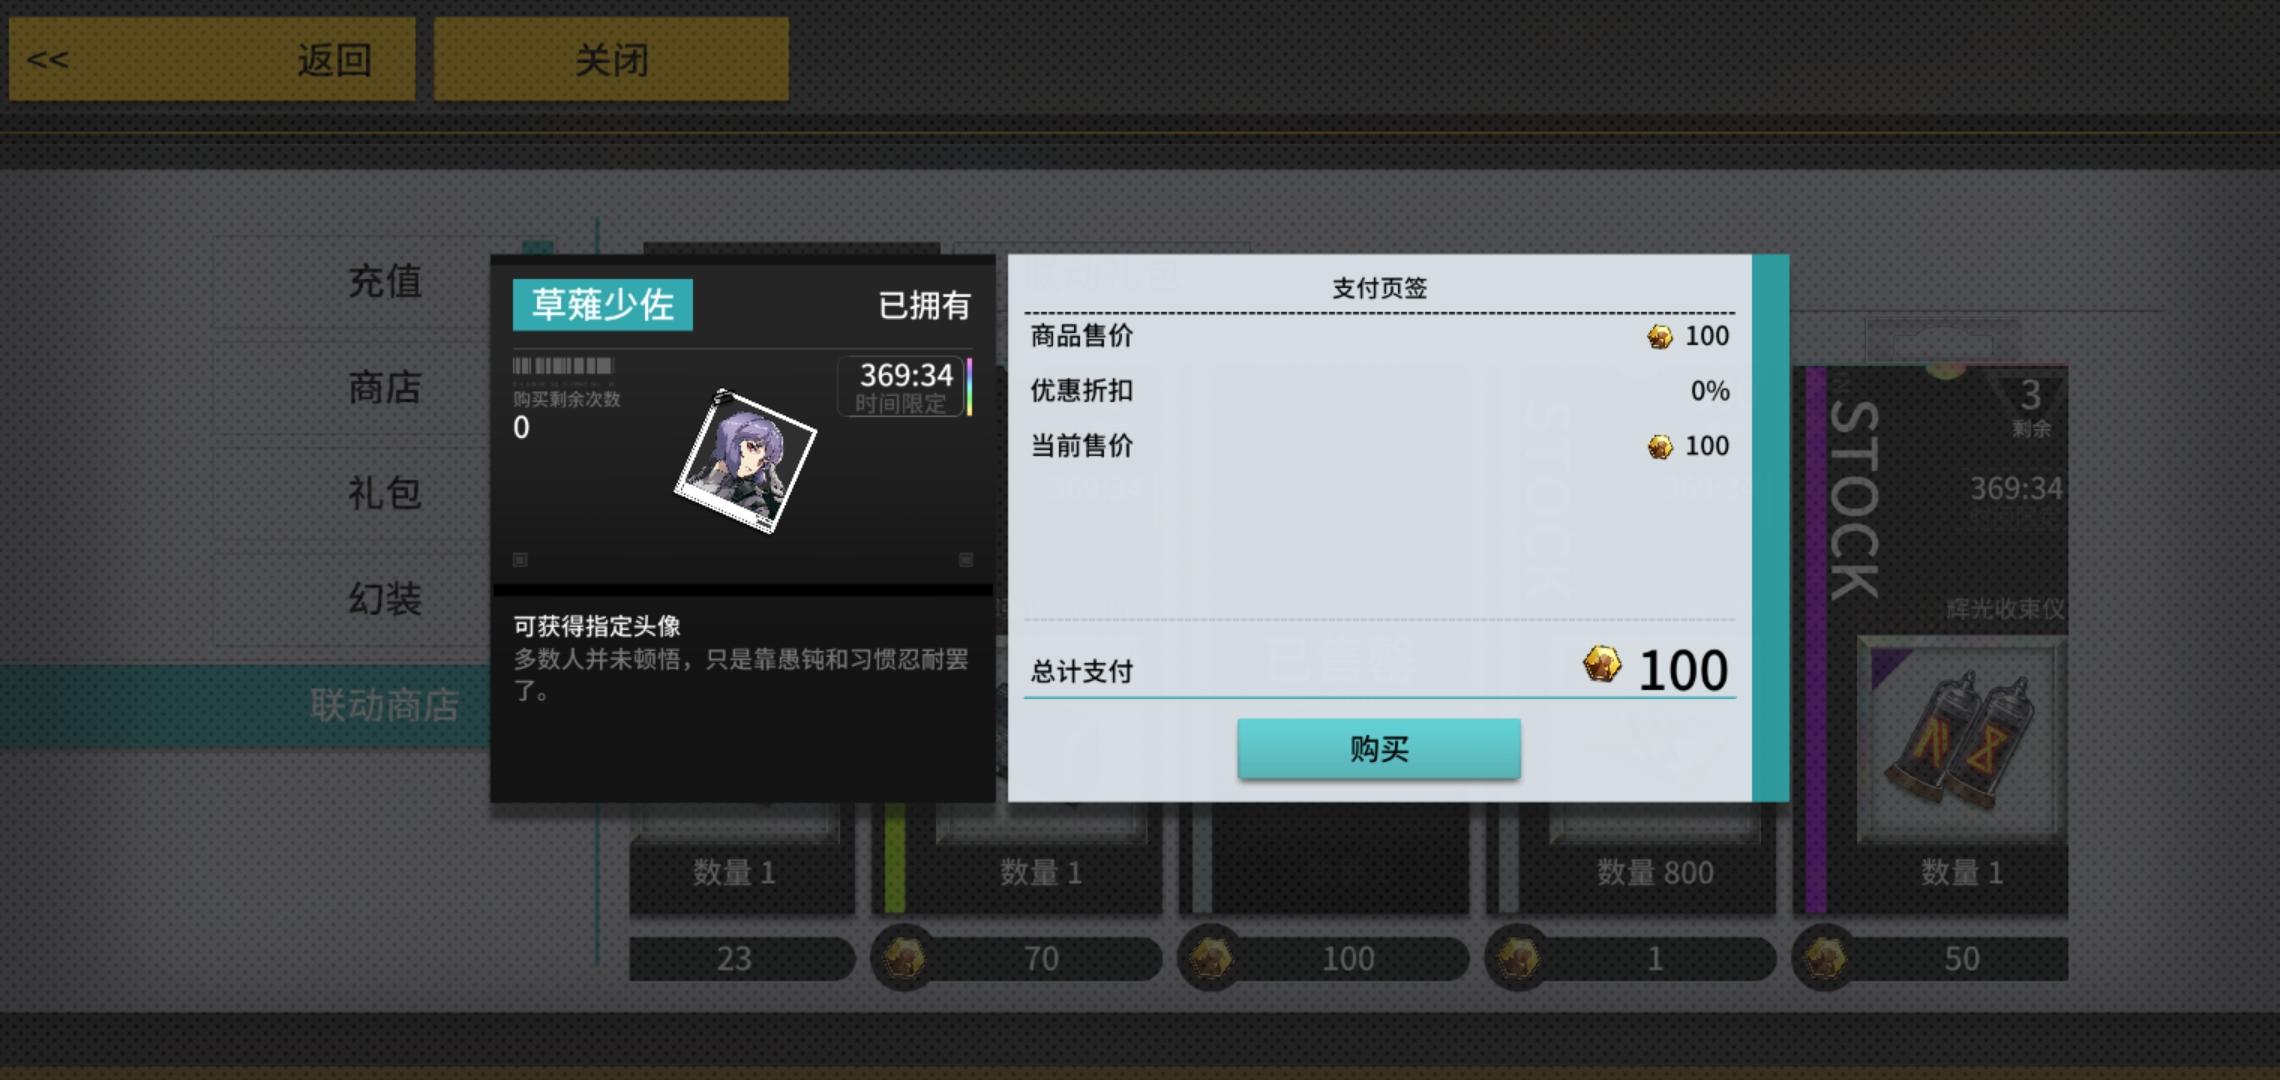The width and height of the screenshot is (2280, 1080).
Task: Click the coin icon on the 70 price
Action: click(904, 958)
